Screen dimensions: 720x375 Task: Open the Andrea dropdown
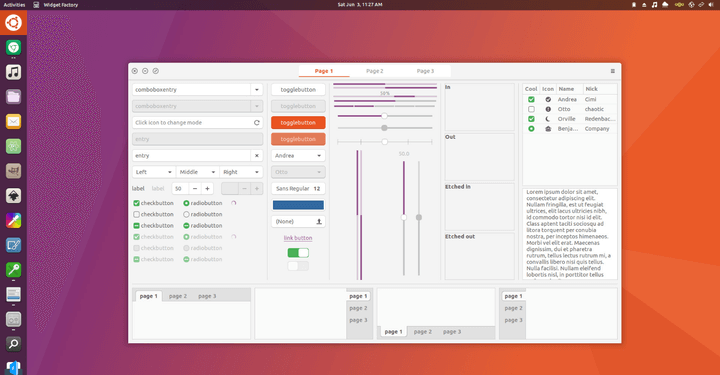tap(298, 156)
